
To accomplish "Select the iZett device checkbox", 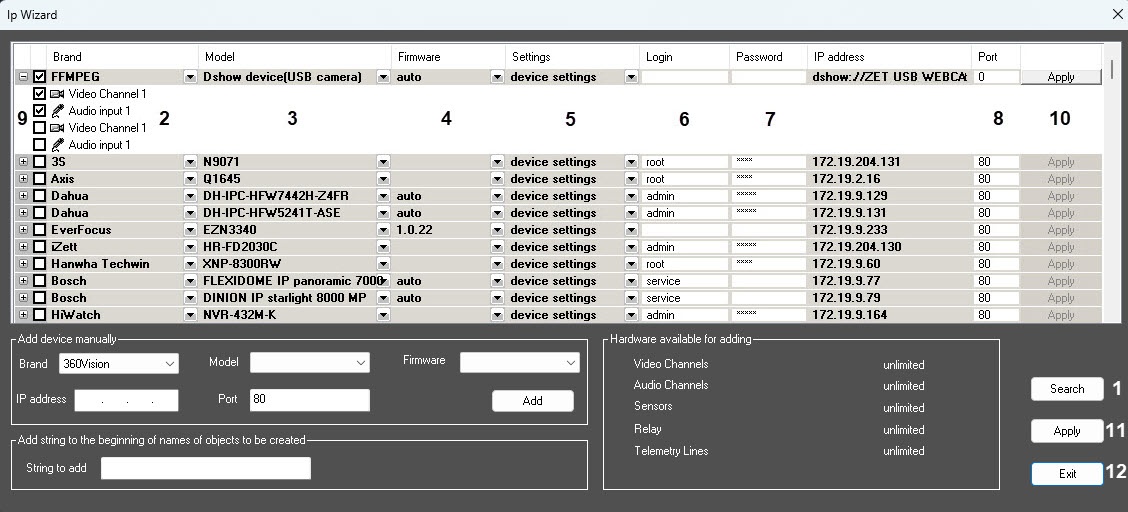I will coord(39,247).
